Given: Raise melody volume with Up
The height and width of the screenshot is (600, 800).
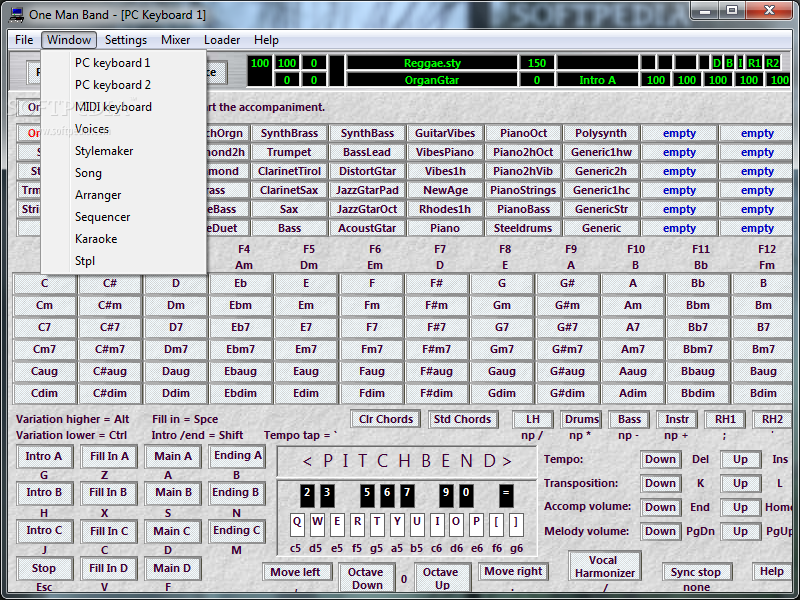Looking at the screenshot, I should pyautogui.click(x=740, y=531).
